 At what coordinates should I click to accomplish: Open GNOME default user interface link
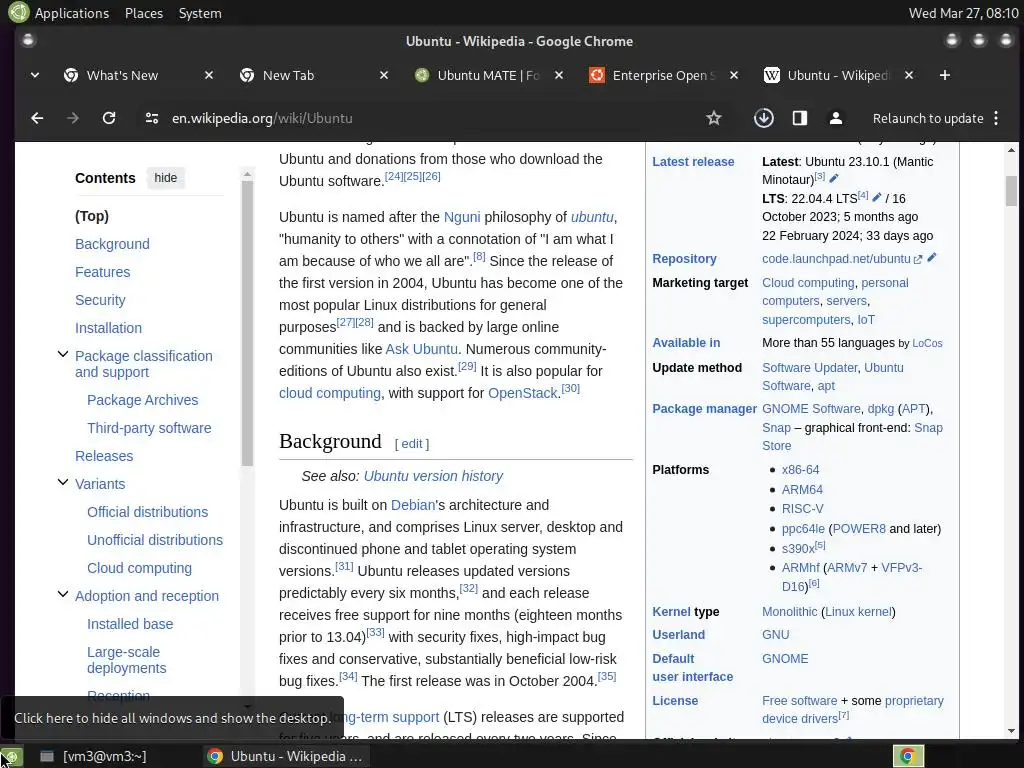[785, 659]
